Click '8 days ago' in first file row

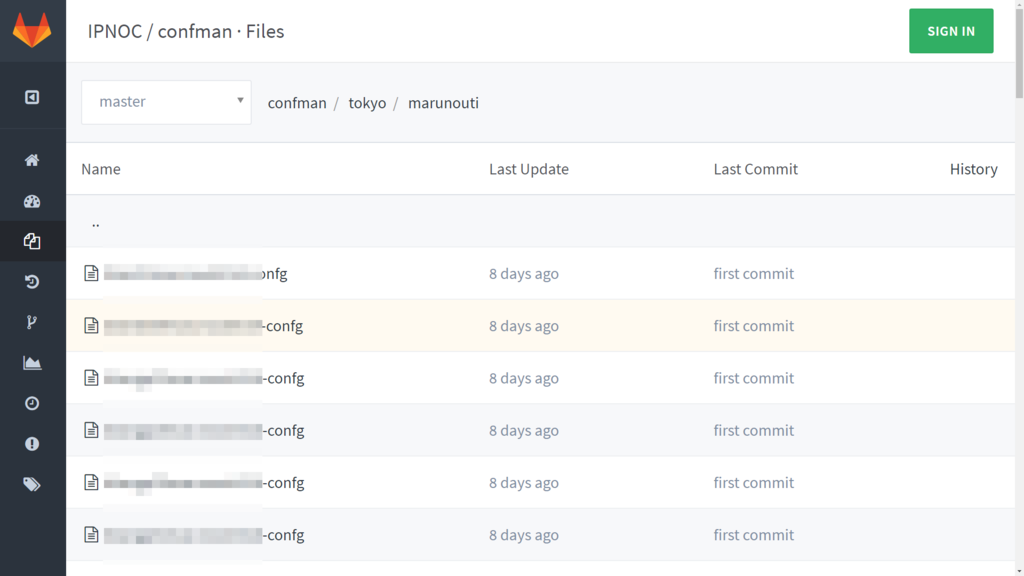524,273
